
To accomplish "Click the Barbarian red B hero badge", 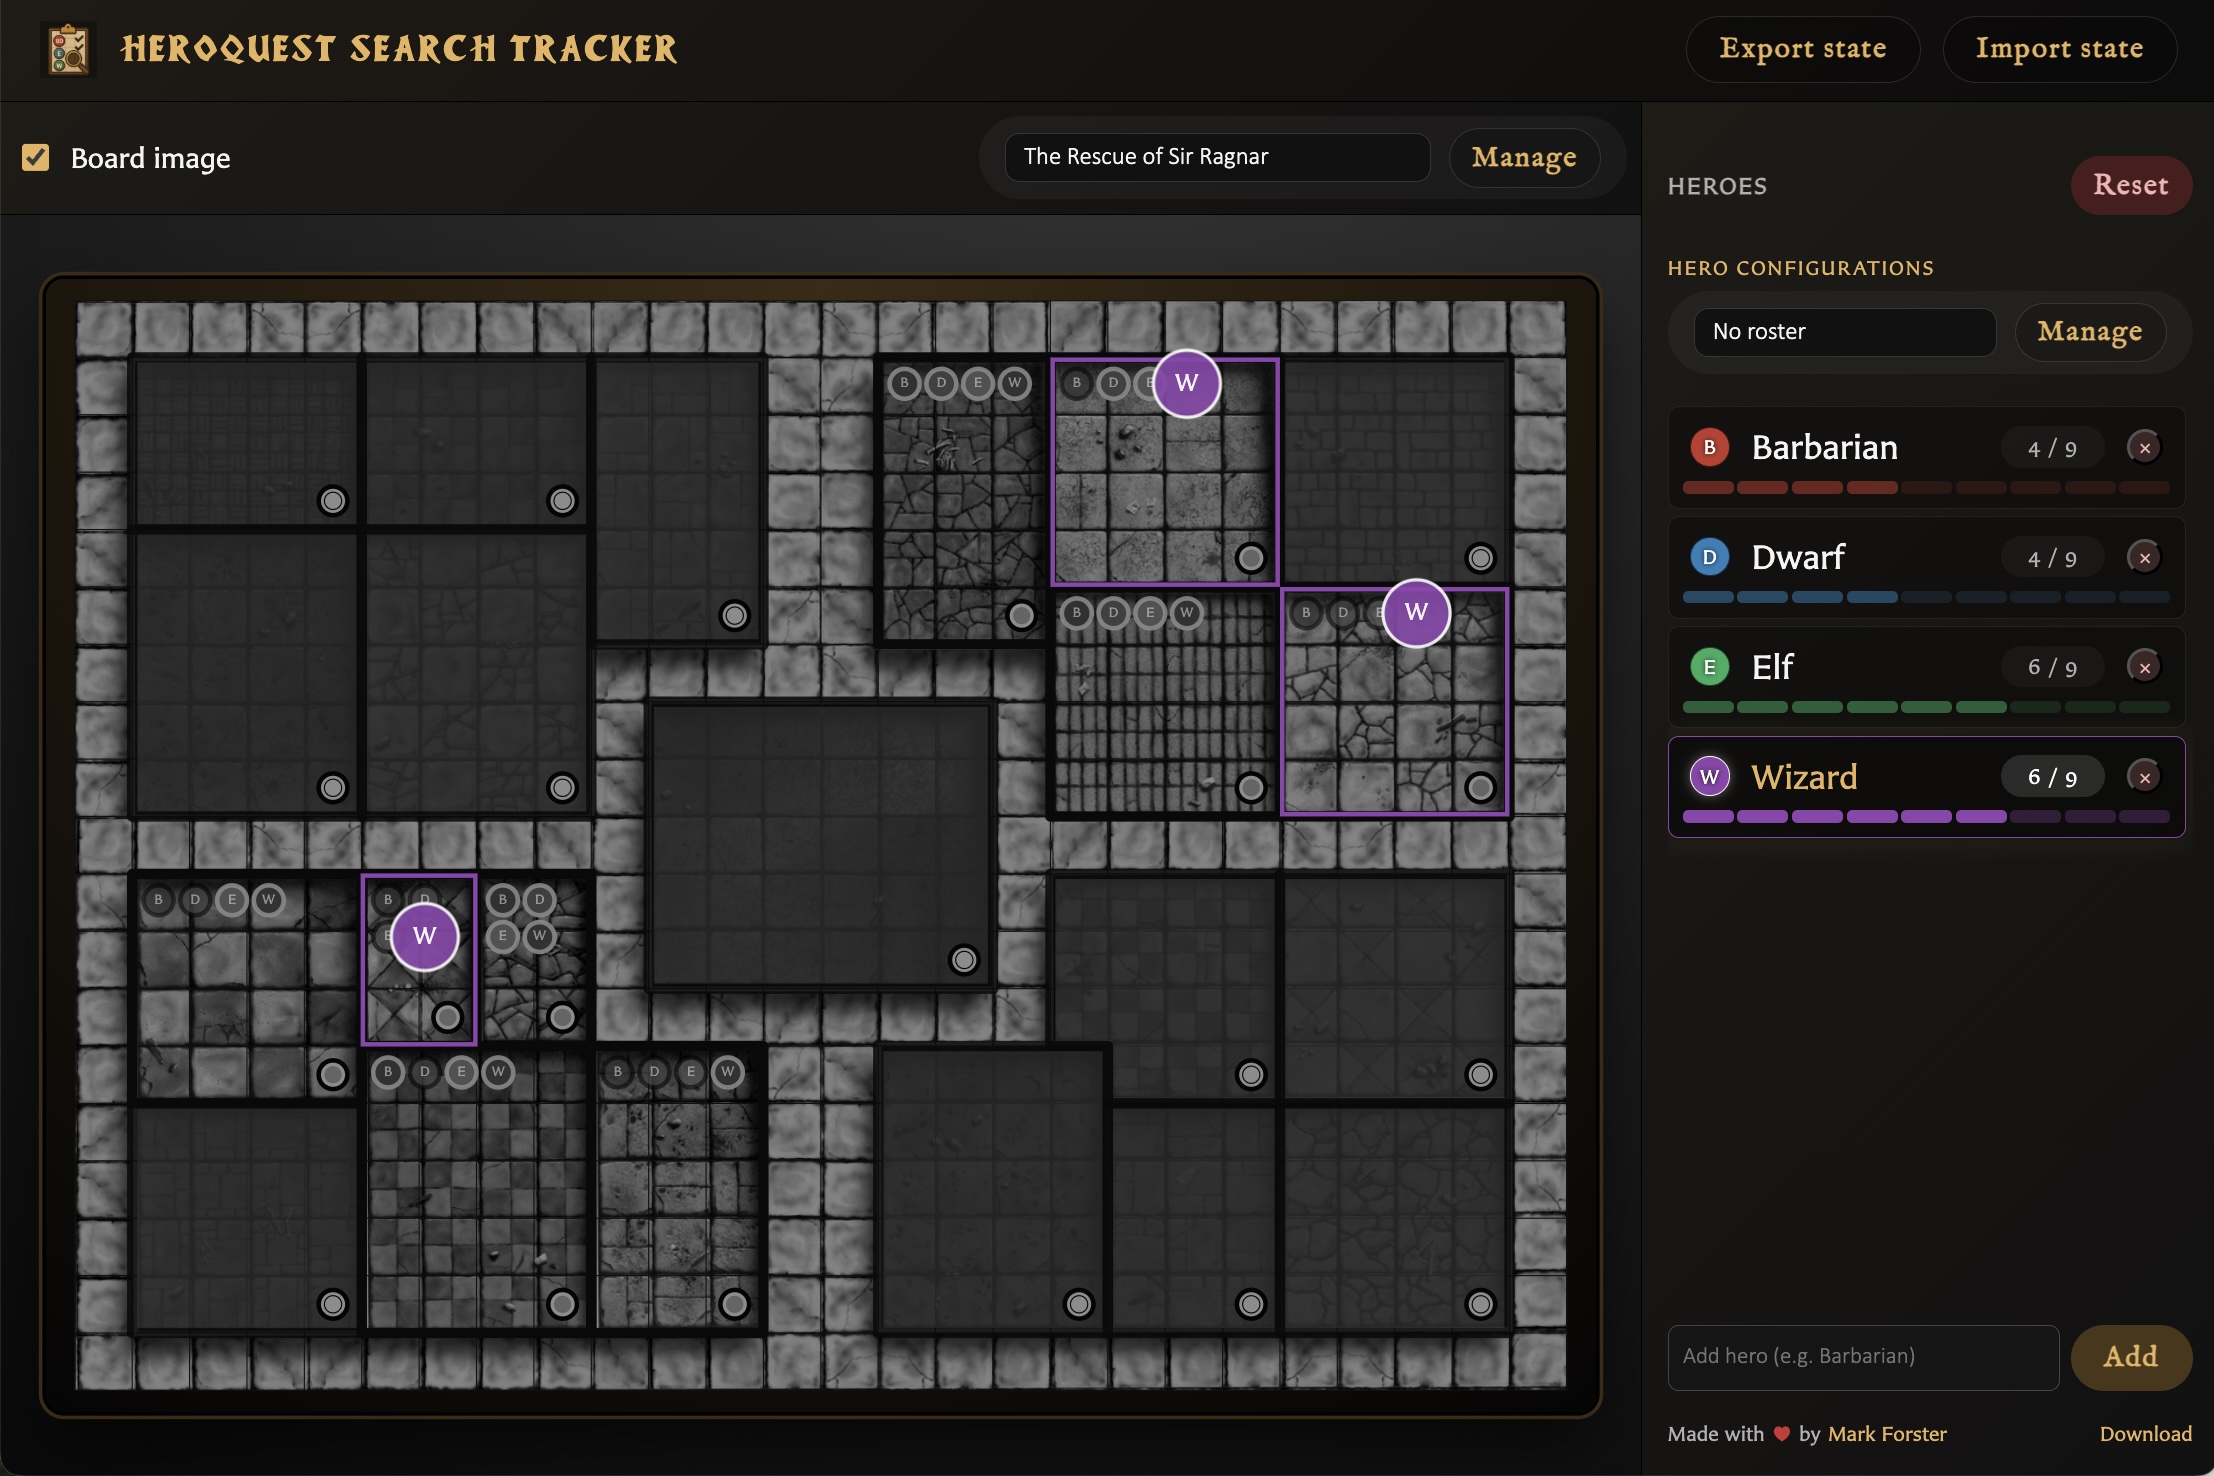I will 1709,447.
